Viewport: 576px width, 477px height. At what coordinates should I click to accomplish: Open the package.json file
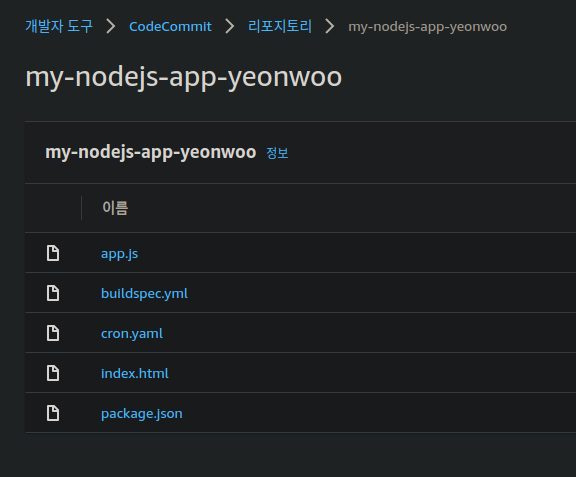coord(141,414)
